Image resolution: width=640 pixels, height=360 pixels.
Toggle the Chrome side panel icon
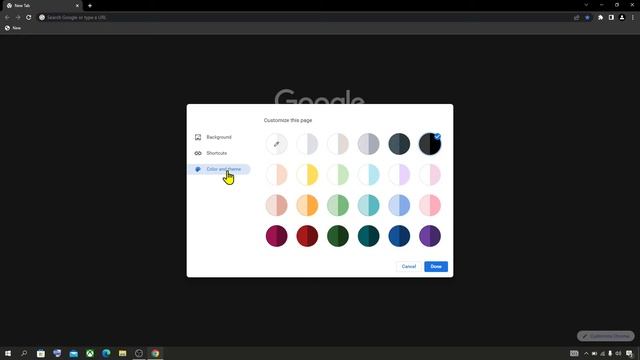[611, 18]
